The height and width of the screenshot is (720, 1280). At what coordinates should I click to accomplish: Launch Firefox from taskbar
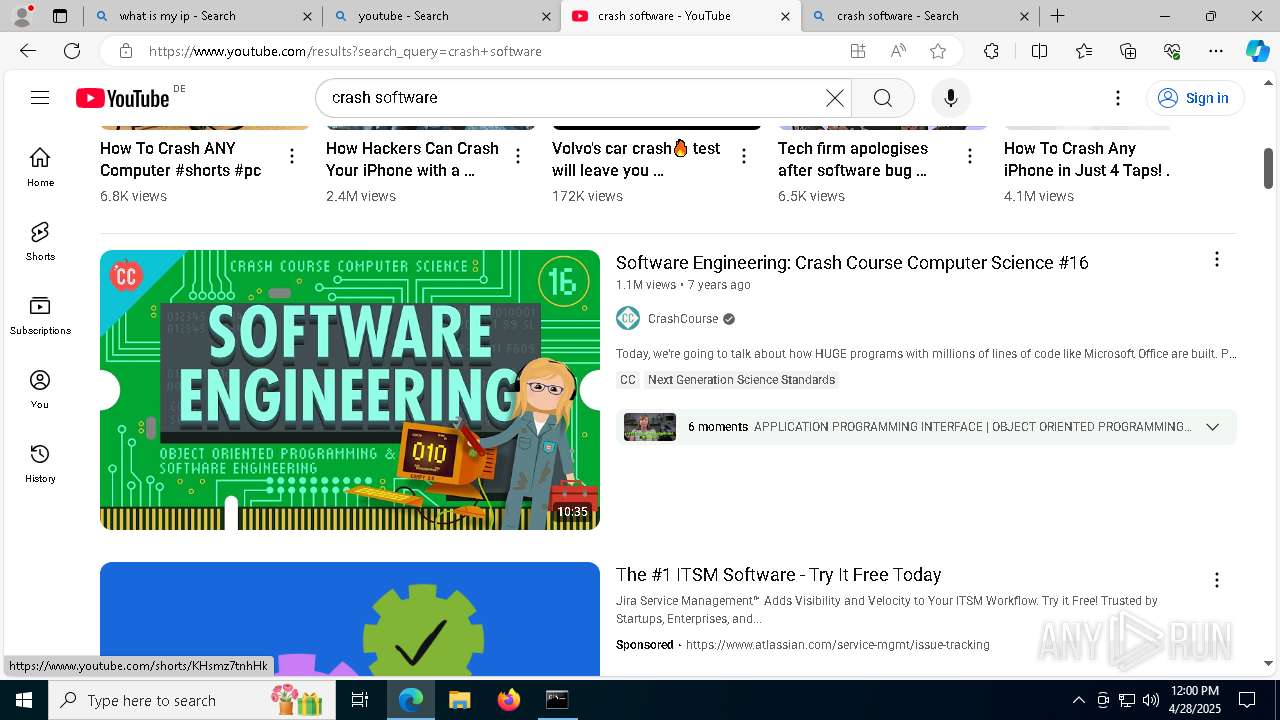[509, 700]
